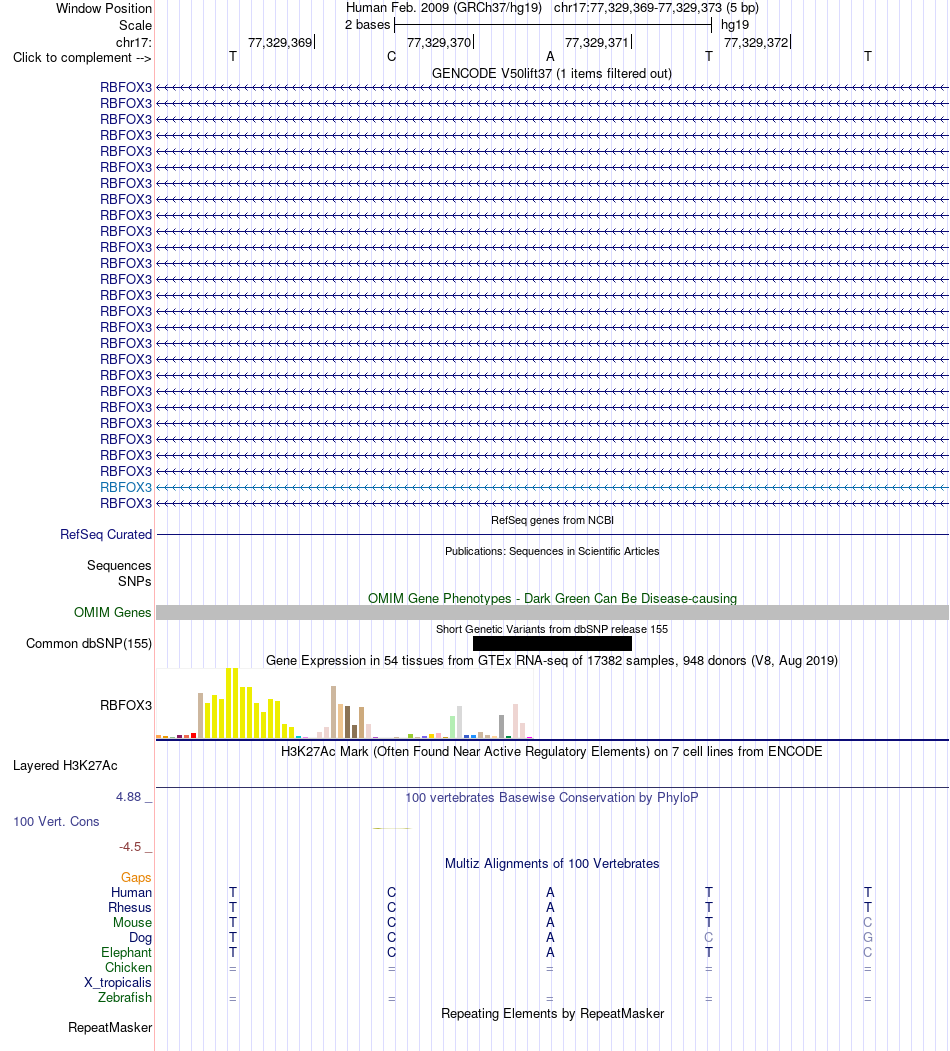Click the 'Zebrafish' species row label

tap(125, 997)
